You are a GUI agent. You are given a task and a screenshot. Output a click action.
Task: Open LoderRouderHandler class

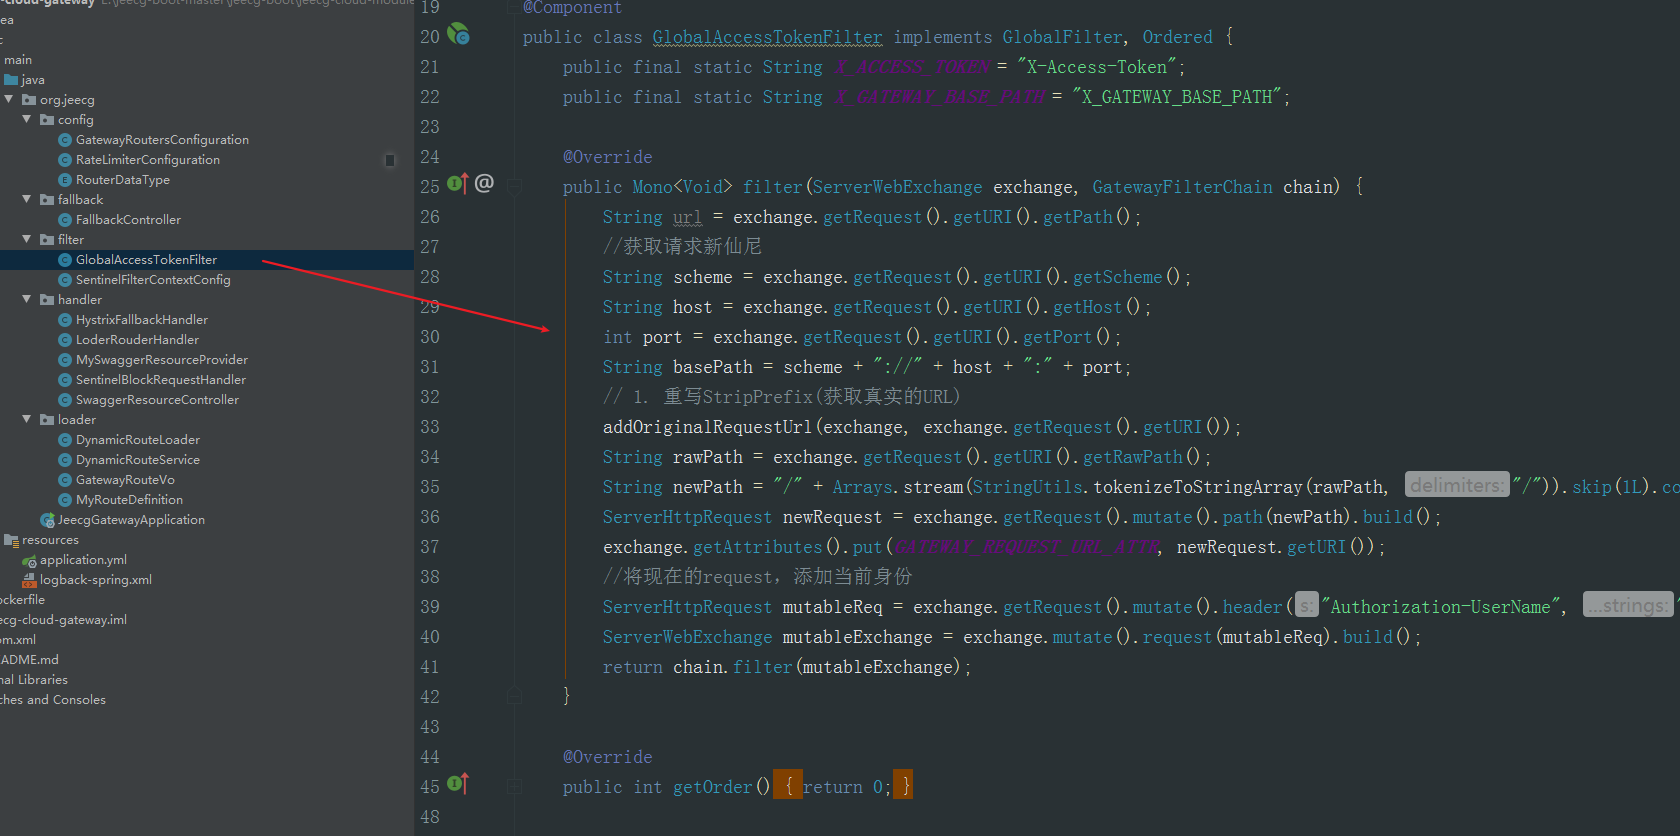[x=137, y=340]
